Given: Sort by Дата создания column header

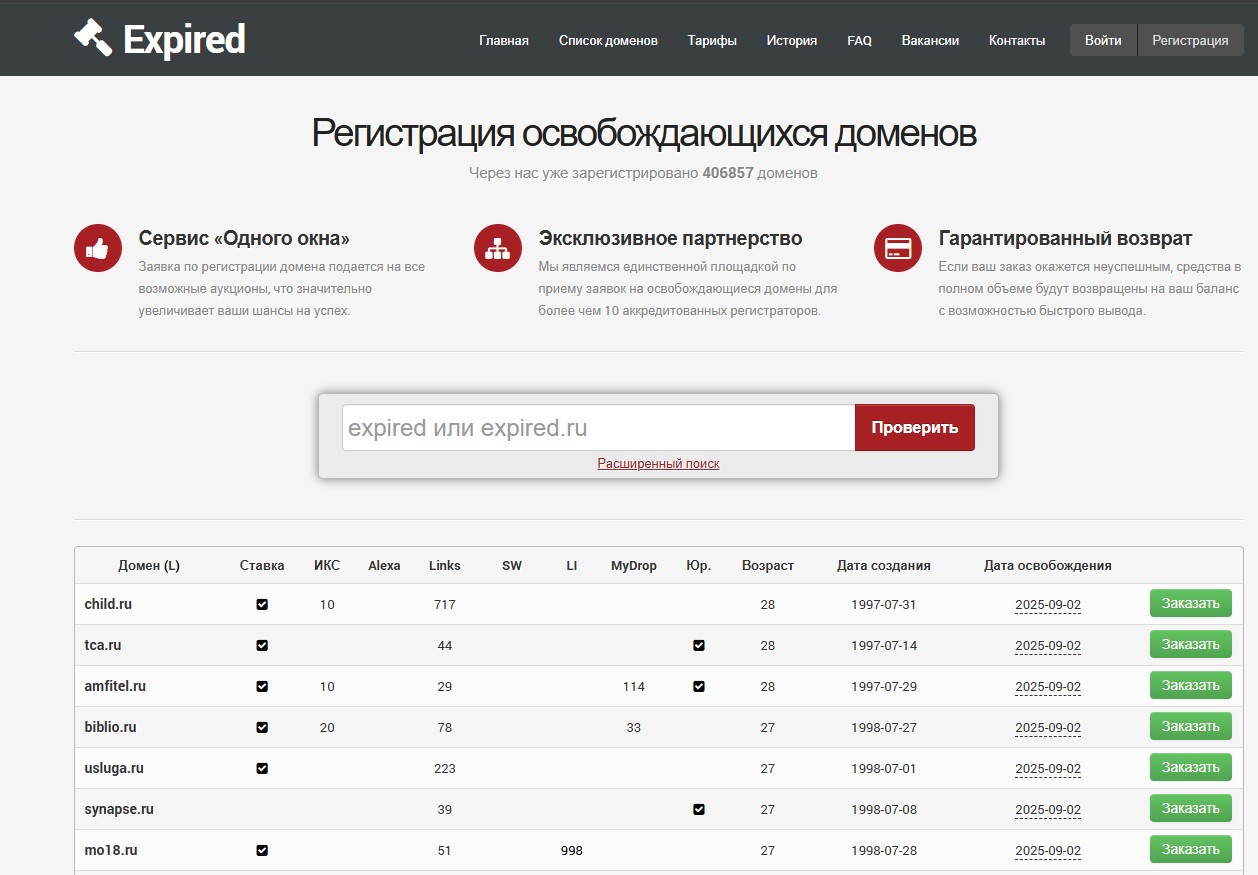Looking at the screenshot, I should (x=884, y=566).
